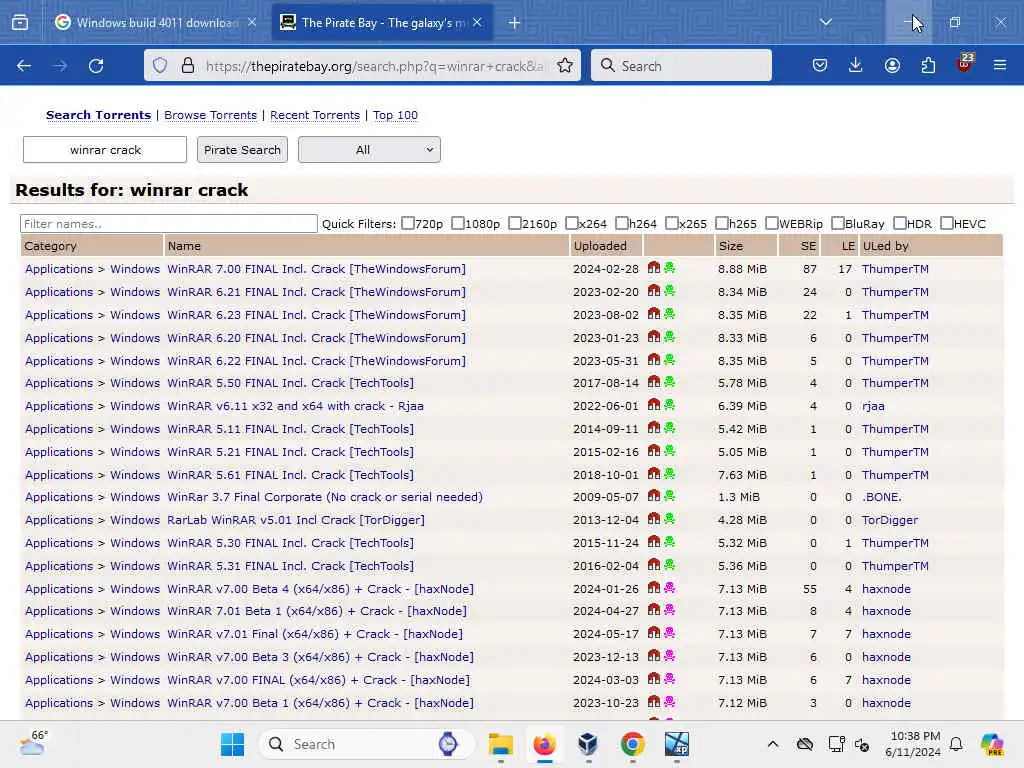Open Search Torrents navigation link
Viewport: 1024px width, 768px height.
pos(98,115)
